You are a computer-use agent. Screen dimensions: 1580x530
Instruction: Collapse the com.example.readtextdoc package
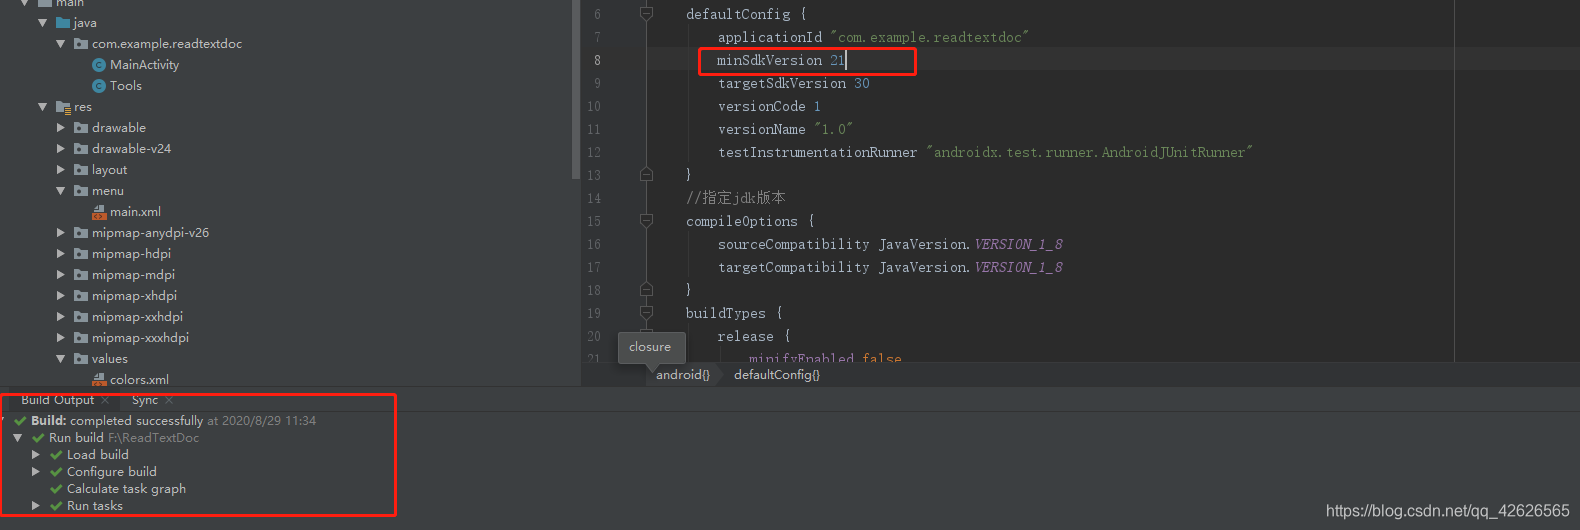(x=60, y=44)
